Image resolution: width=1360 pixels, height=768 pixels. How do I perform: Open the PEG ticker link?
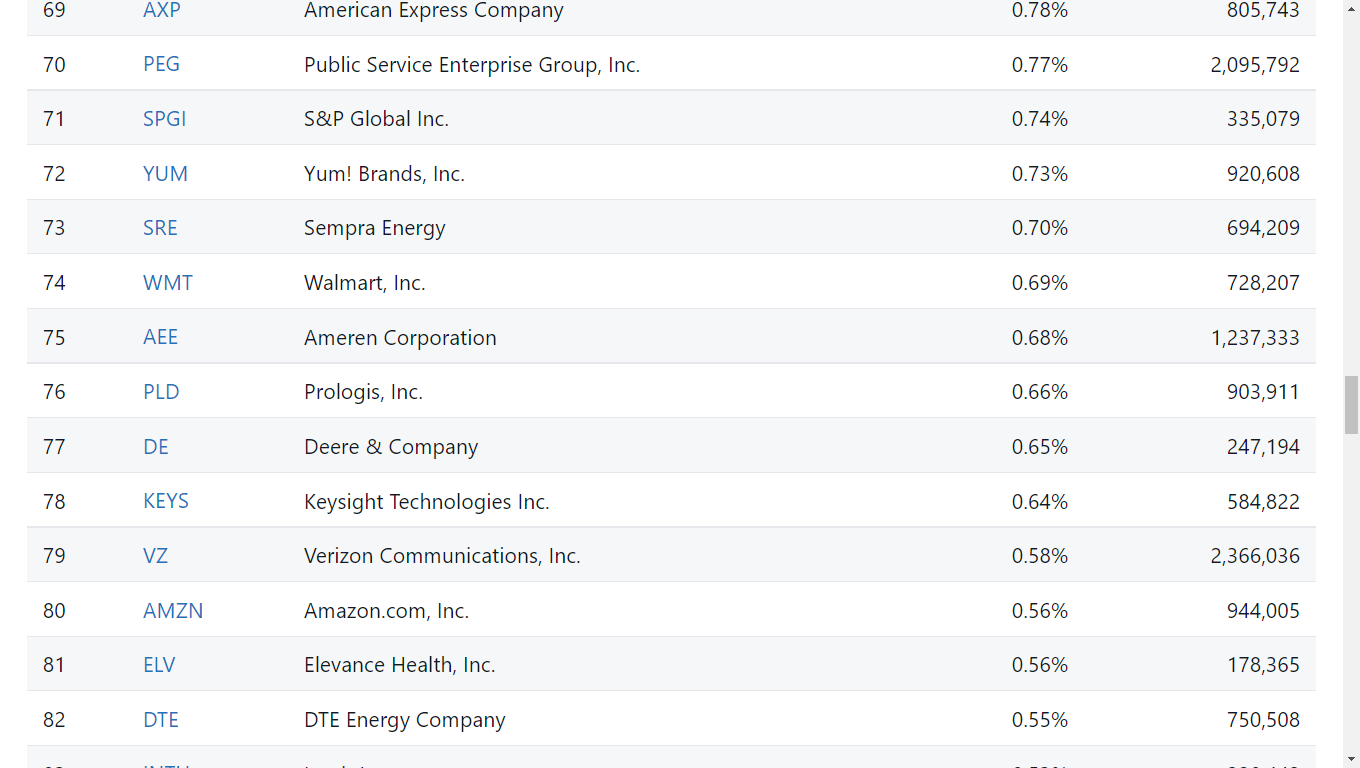tap(161, 64)
